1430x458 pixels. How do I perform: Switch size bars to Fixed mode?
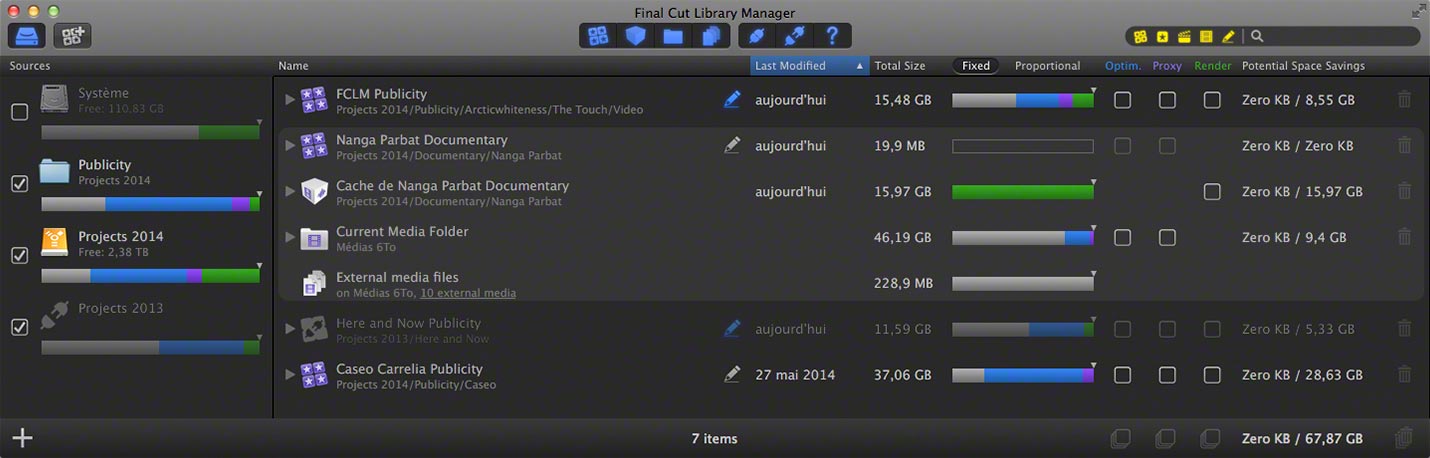pyautogui.click(x=976, y=66)
